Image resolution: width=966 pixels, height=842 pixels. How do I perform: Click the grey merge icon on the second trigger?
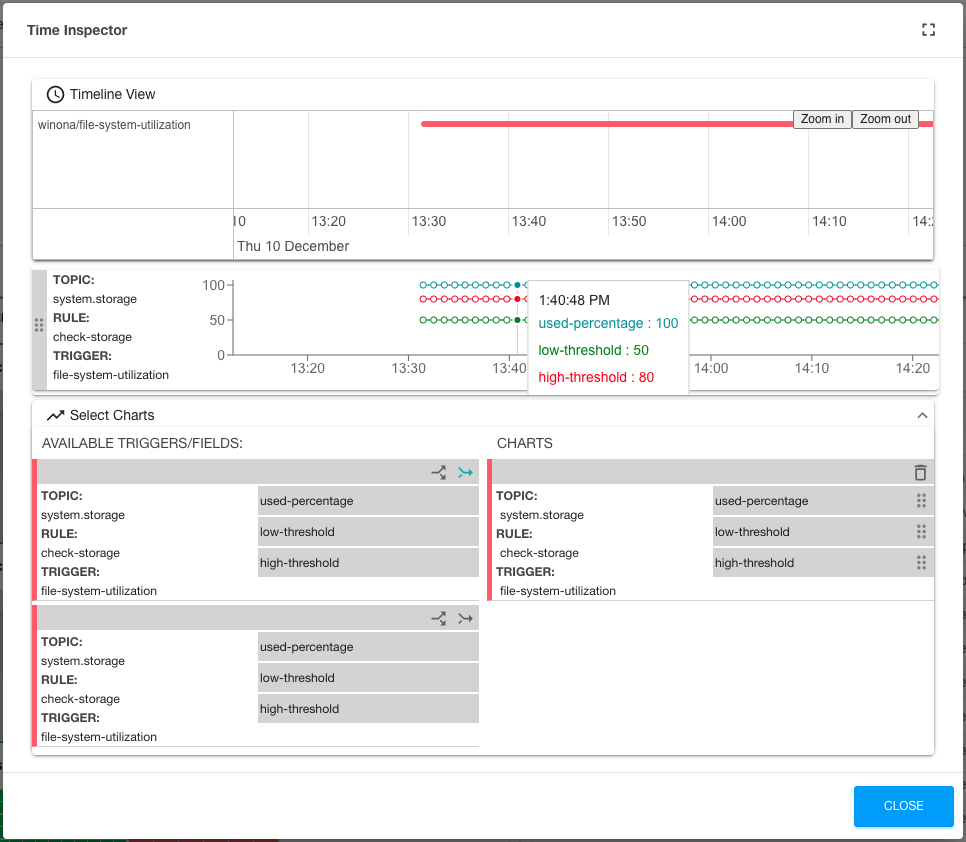pyautogui.click(x=465, y=618)
